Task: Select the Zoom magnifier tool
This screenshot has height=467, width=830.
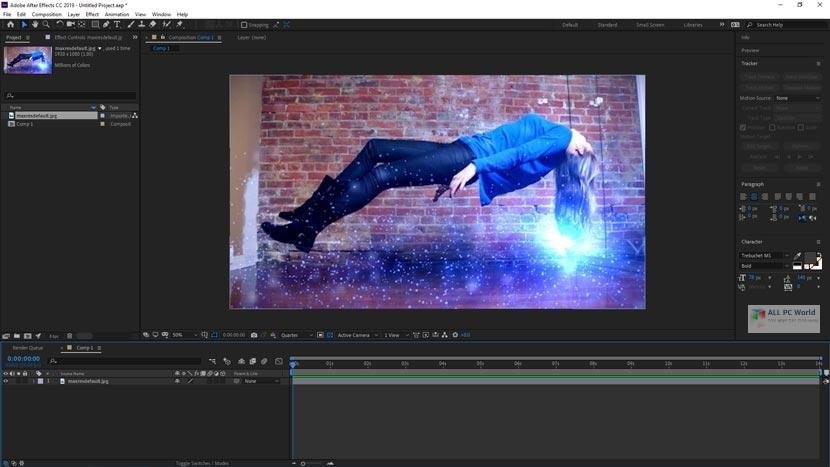Action: click(x=46, y=24)
